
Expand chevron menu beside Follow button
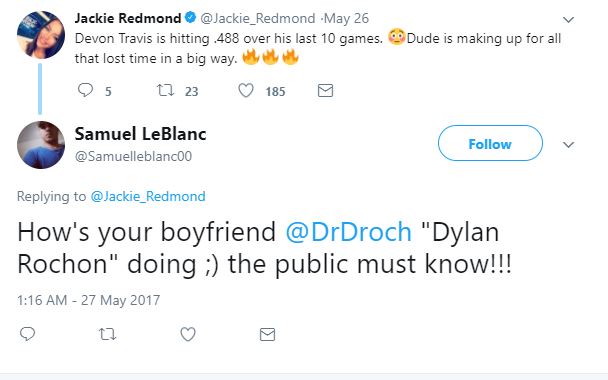click(x=568, y=145)
